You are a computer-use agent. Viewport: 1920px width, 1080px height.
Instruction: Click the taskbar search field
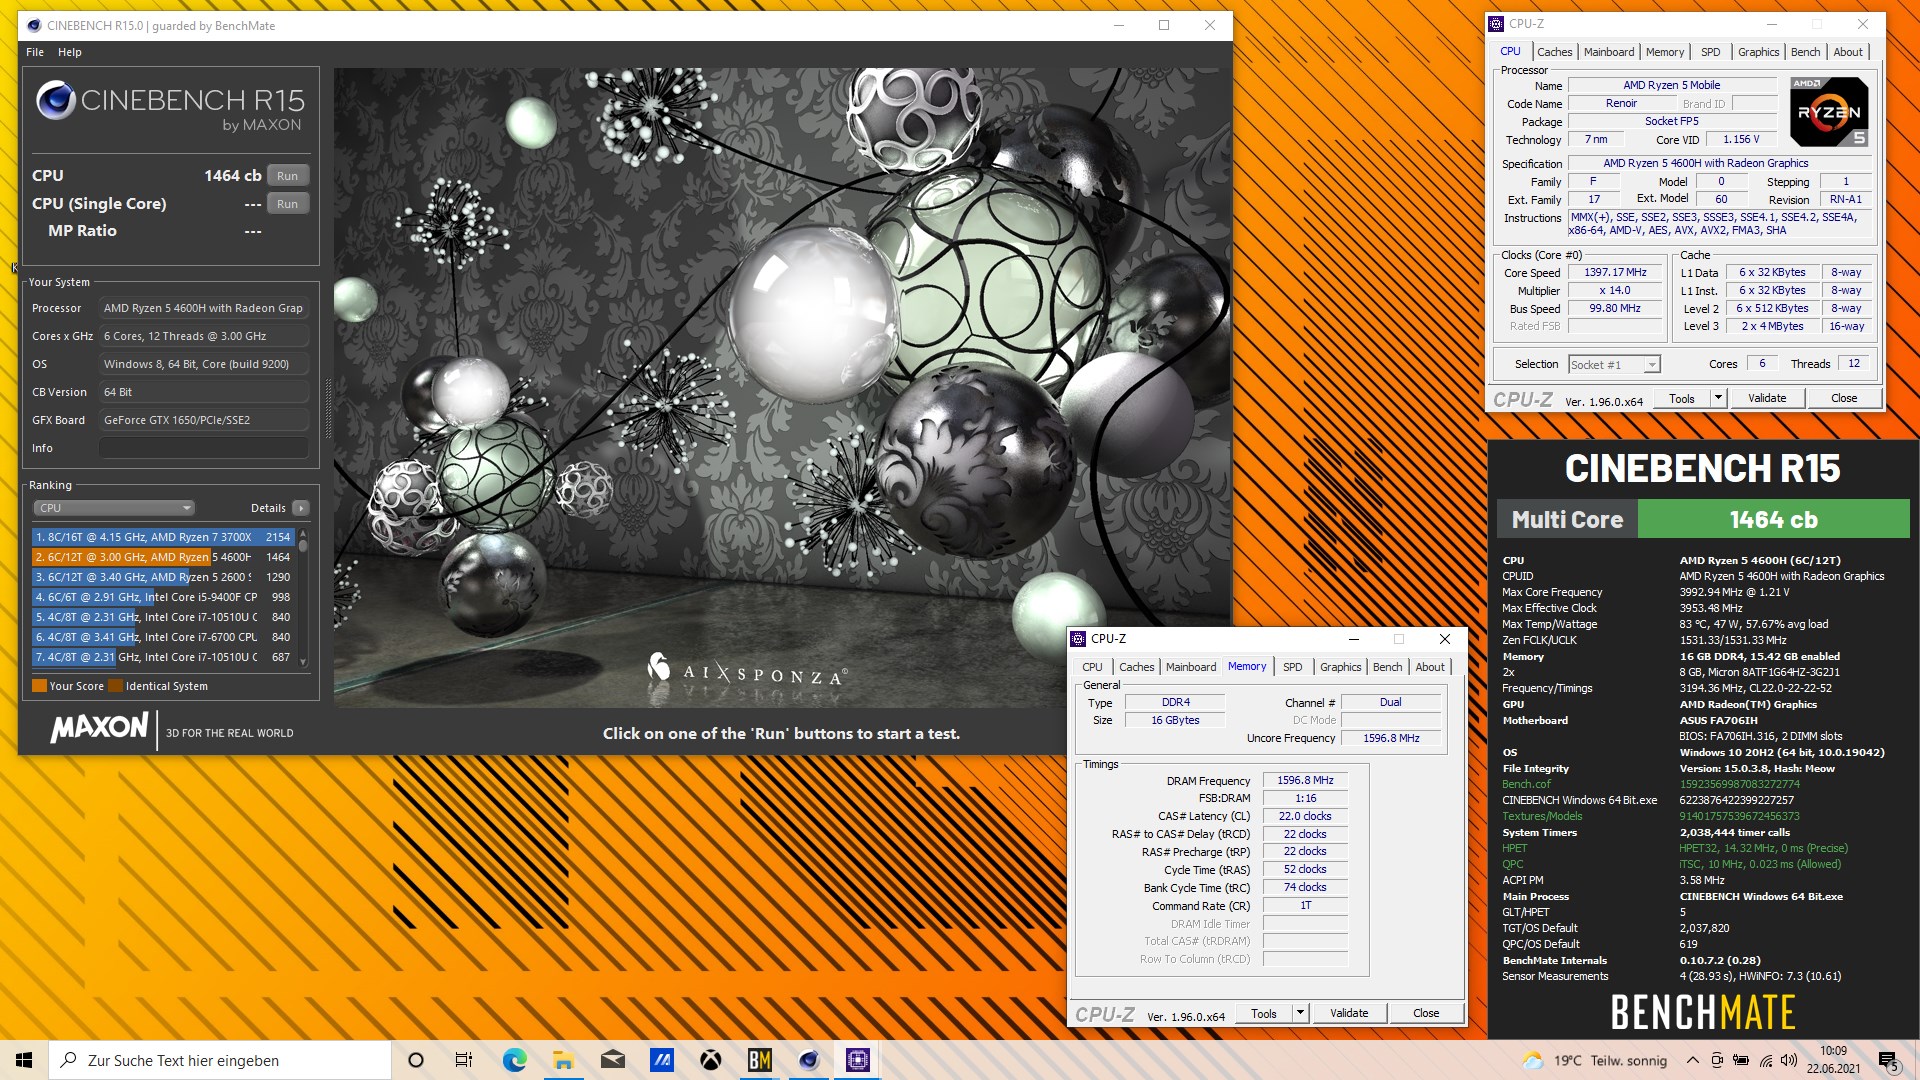pos(220,1060)
